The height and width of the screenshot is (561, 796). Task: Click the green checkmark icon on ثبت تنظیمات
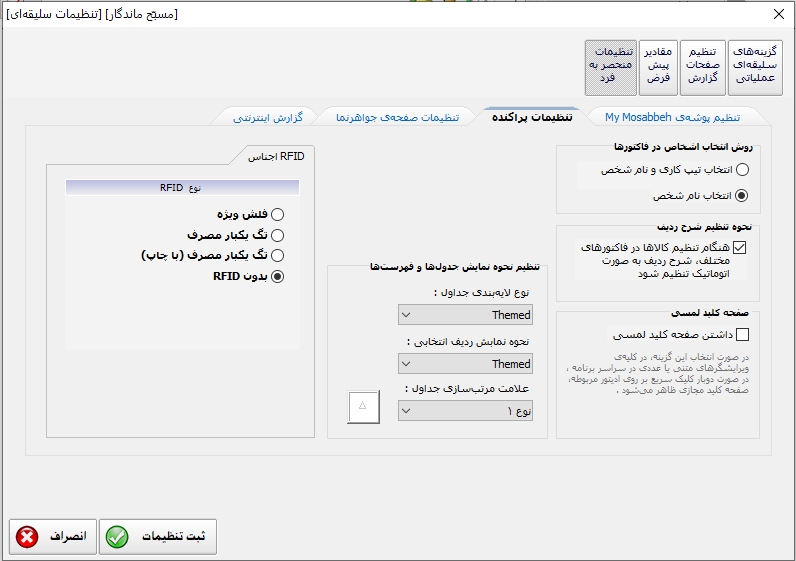point(117,537)
